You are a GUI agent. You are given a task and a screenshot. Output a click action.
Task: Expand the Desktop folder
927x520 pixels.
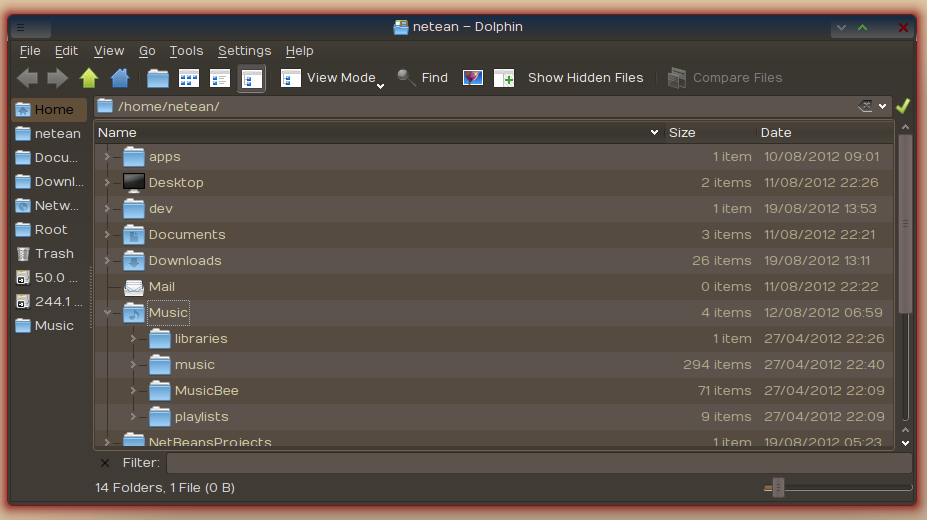[x=107, y=183]
